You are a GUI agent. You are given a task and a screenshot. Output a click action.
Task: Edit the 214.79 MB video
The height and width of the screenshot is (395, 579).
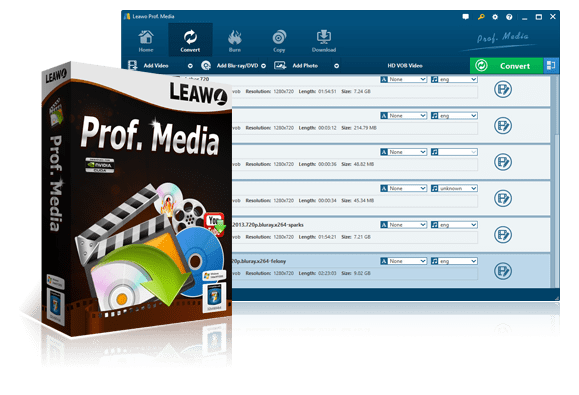(503, 126)
